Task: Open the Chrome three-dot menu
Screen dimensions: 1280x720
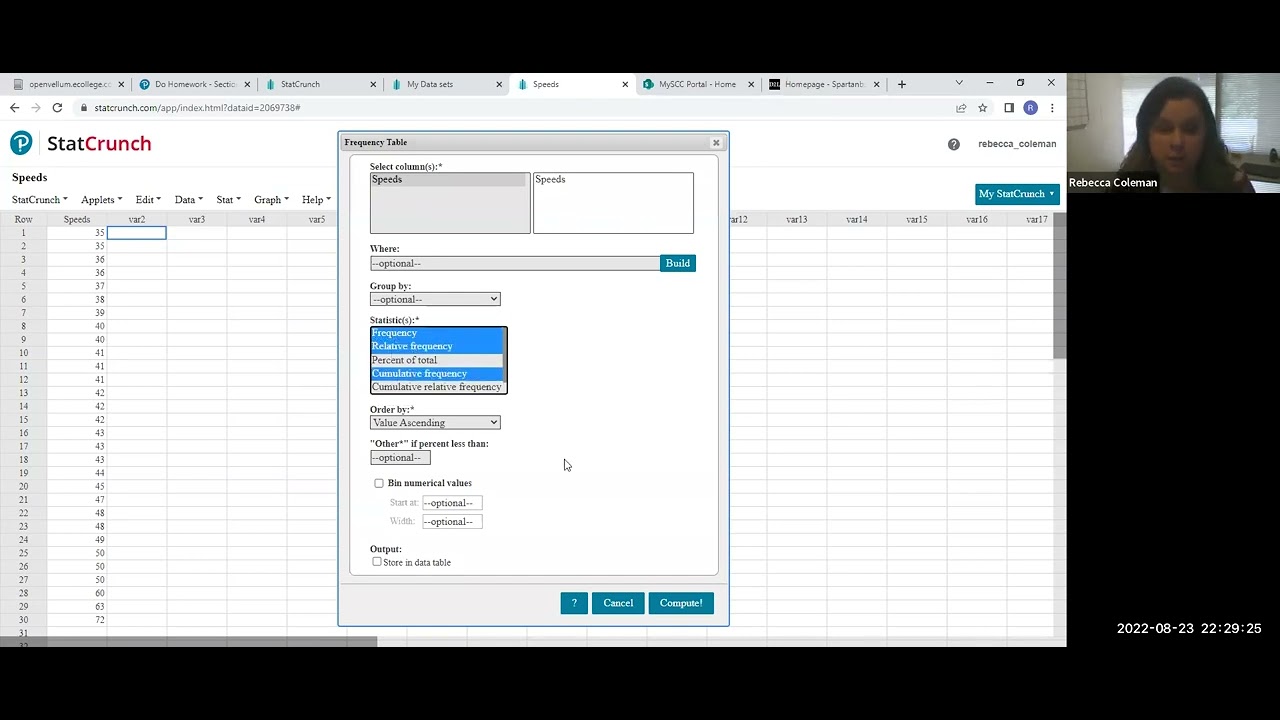Action: point(1051,108)
